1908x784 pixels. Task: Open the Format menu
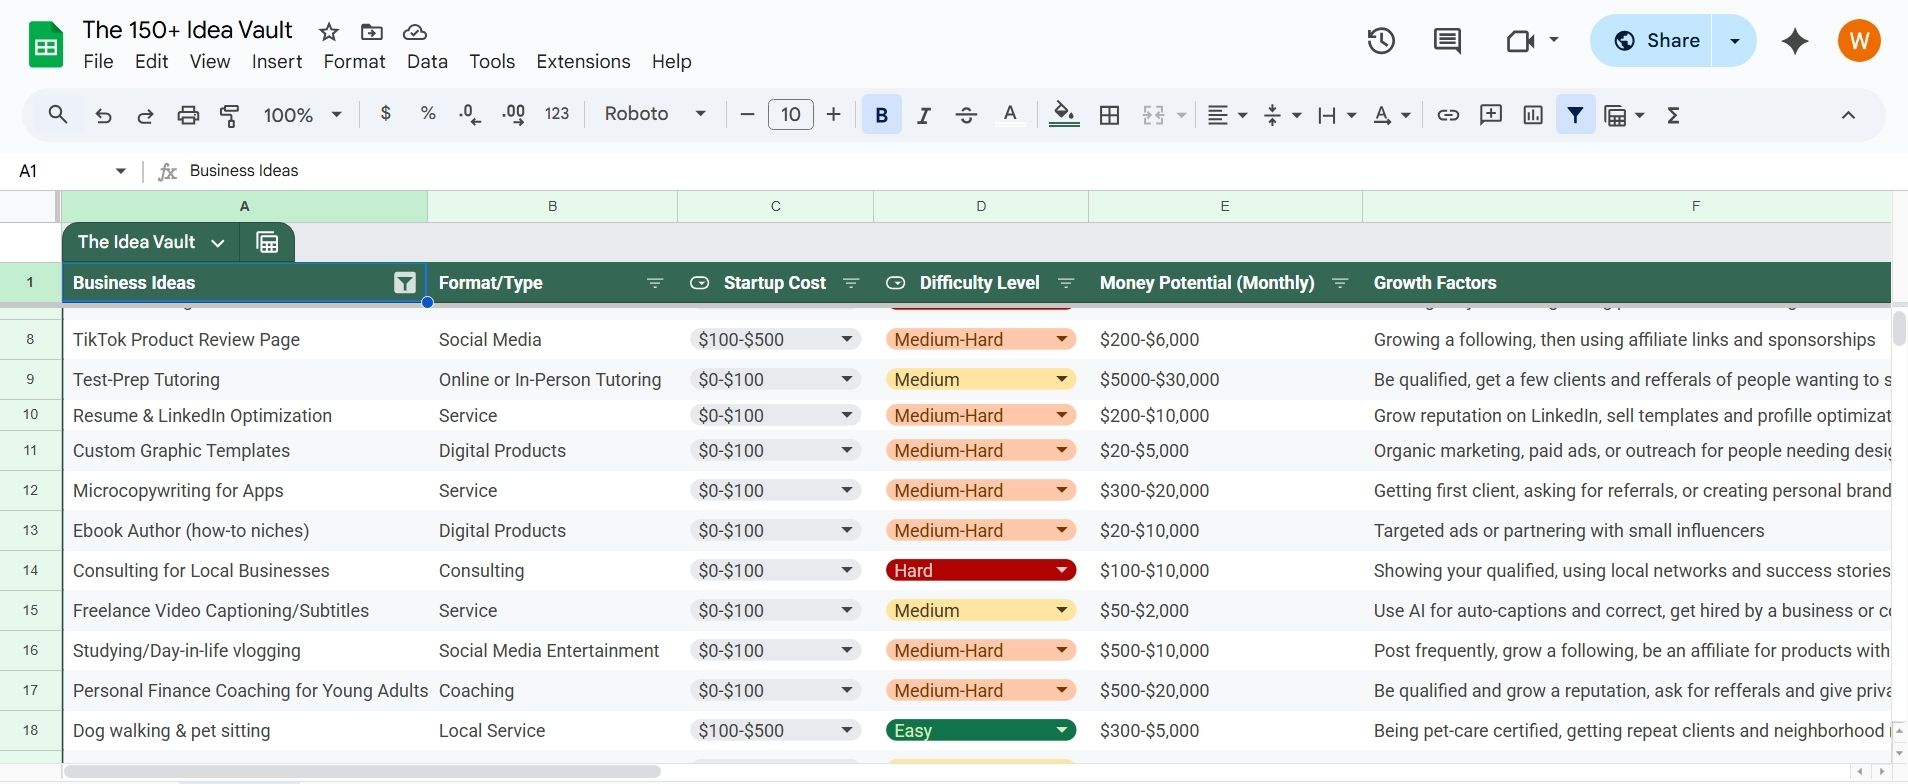(354, 62)
